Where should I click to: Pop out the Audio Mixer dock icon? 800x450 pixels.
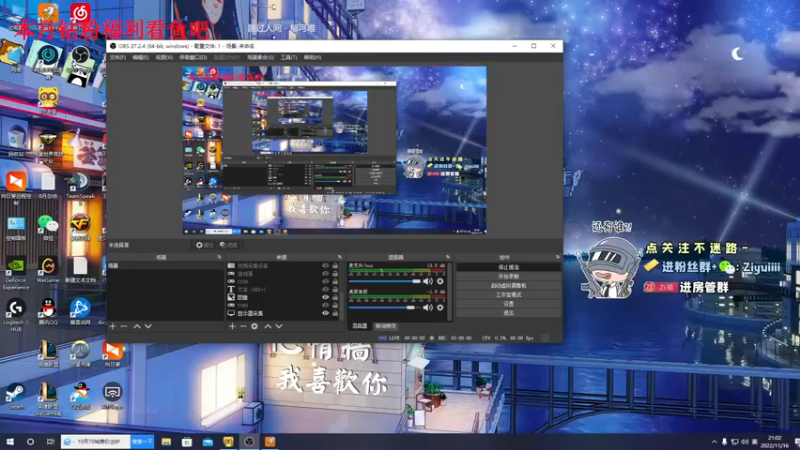coord(447,257)
